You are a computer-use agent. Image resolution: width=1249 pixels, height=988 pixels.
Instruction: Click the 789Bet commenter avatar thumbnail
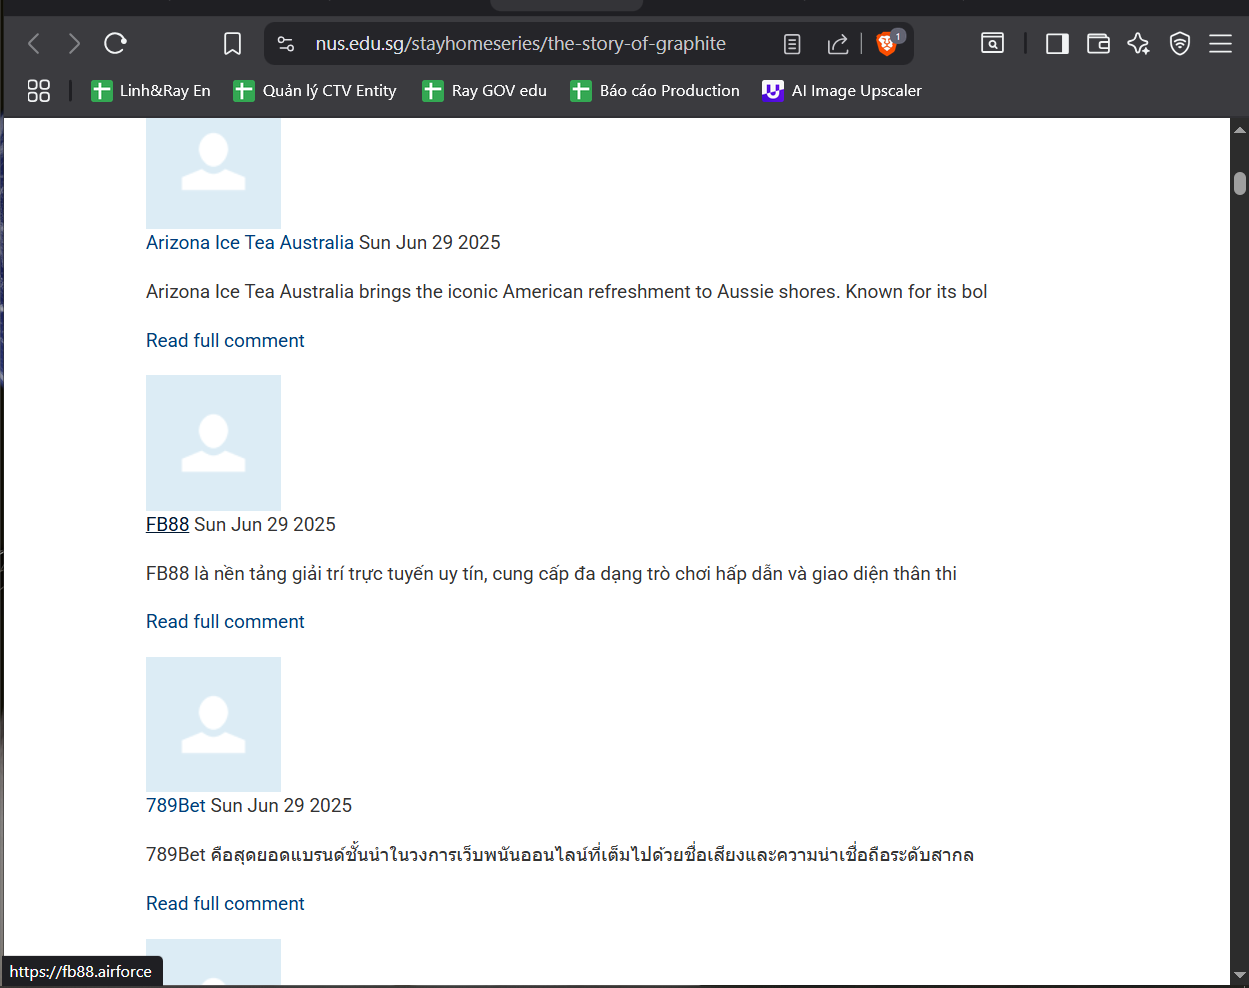coord(213,725)
